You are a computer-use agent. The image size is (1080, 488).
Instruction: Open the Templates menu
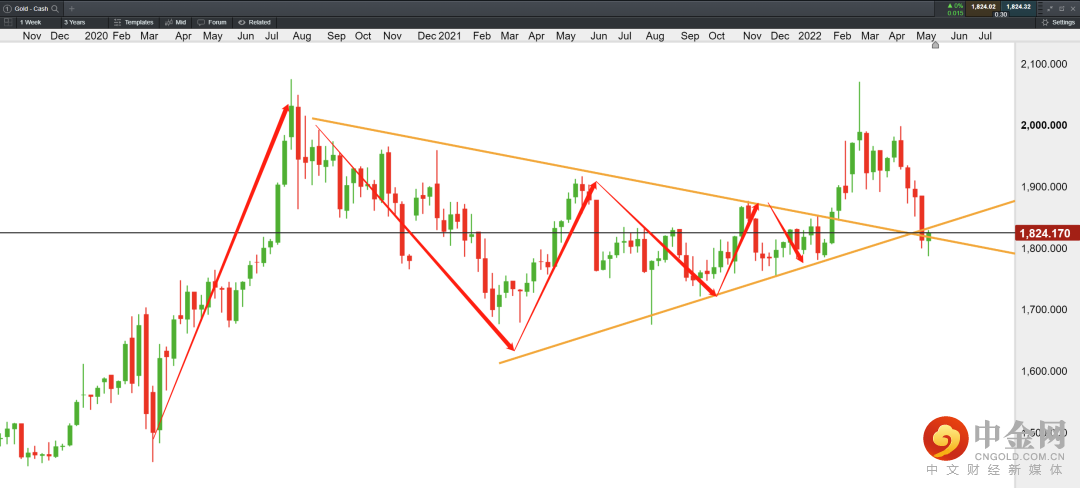[x=134, y=22]
